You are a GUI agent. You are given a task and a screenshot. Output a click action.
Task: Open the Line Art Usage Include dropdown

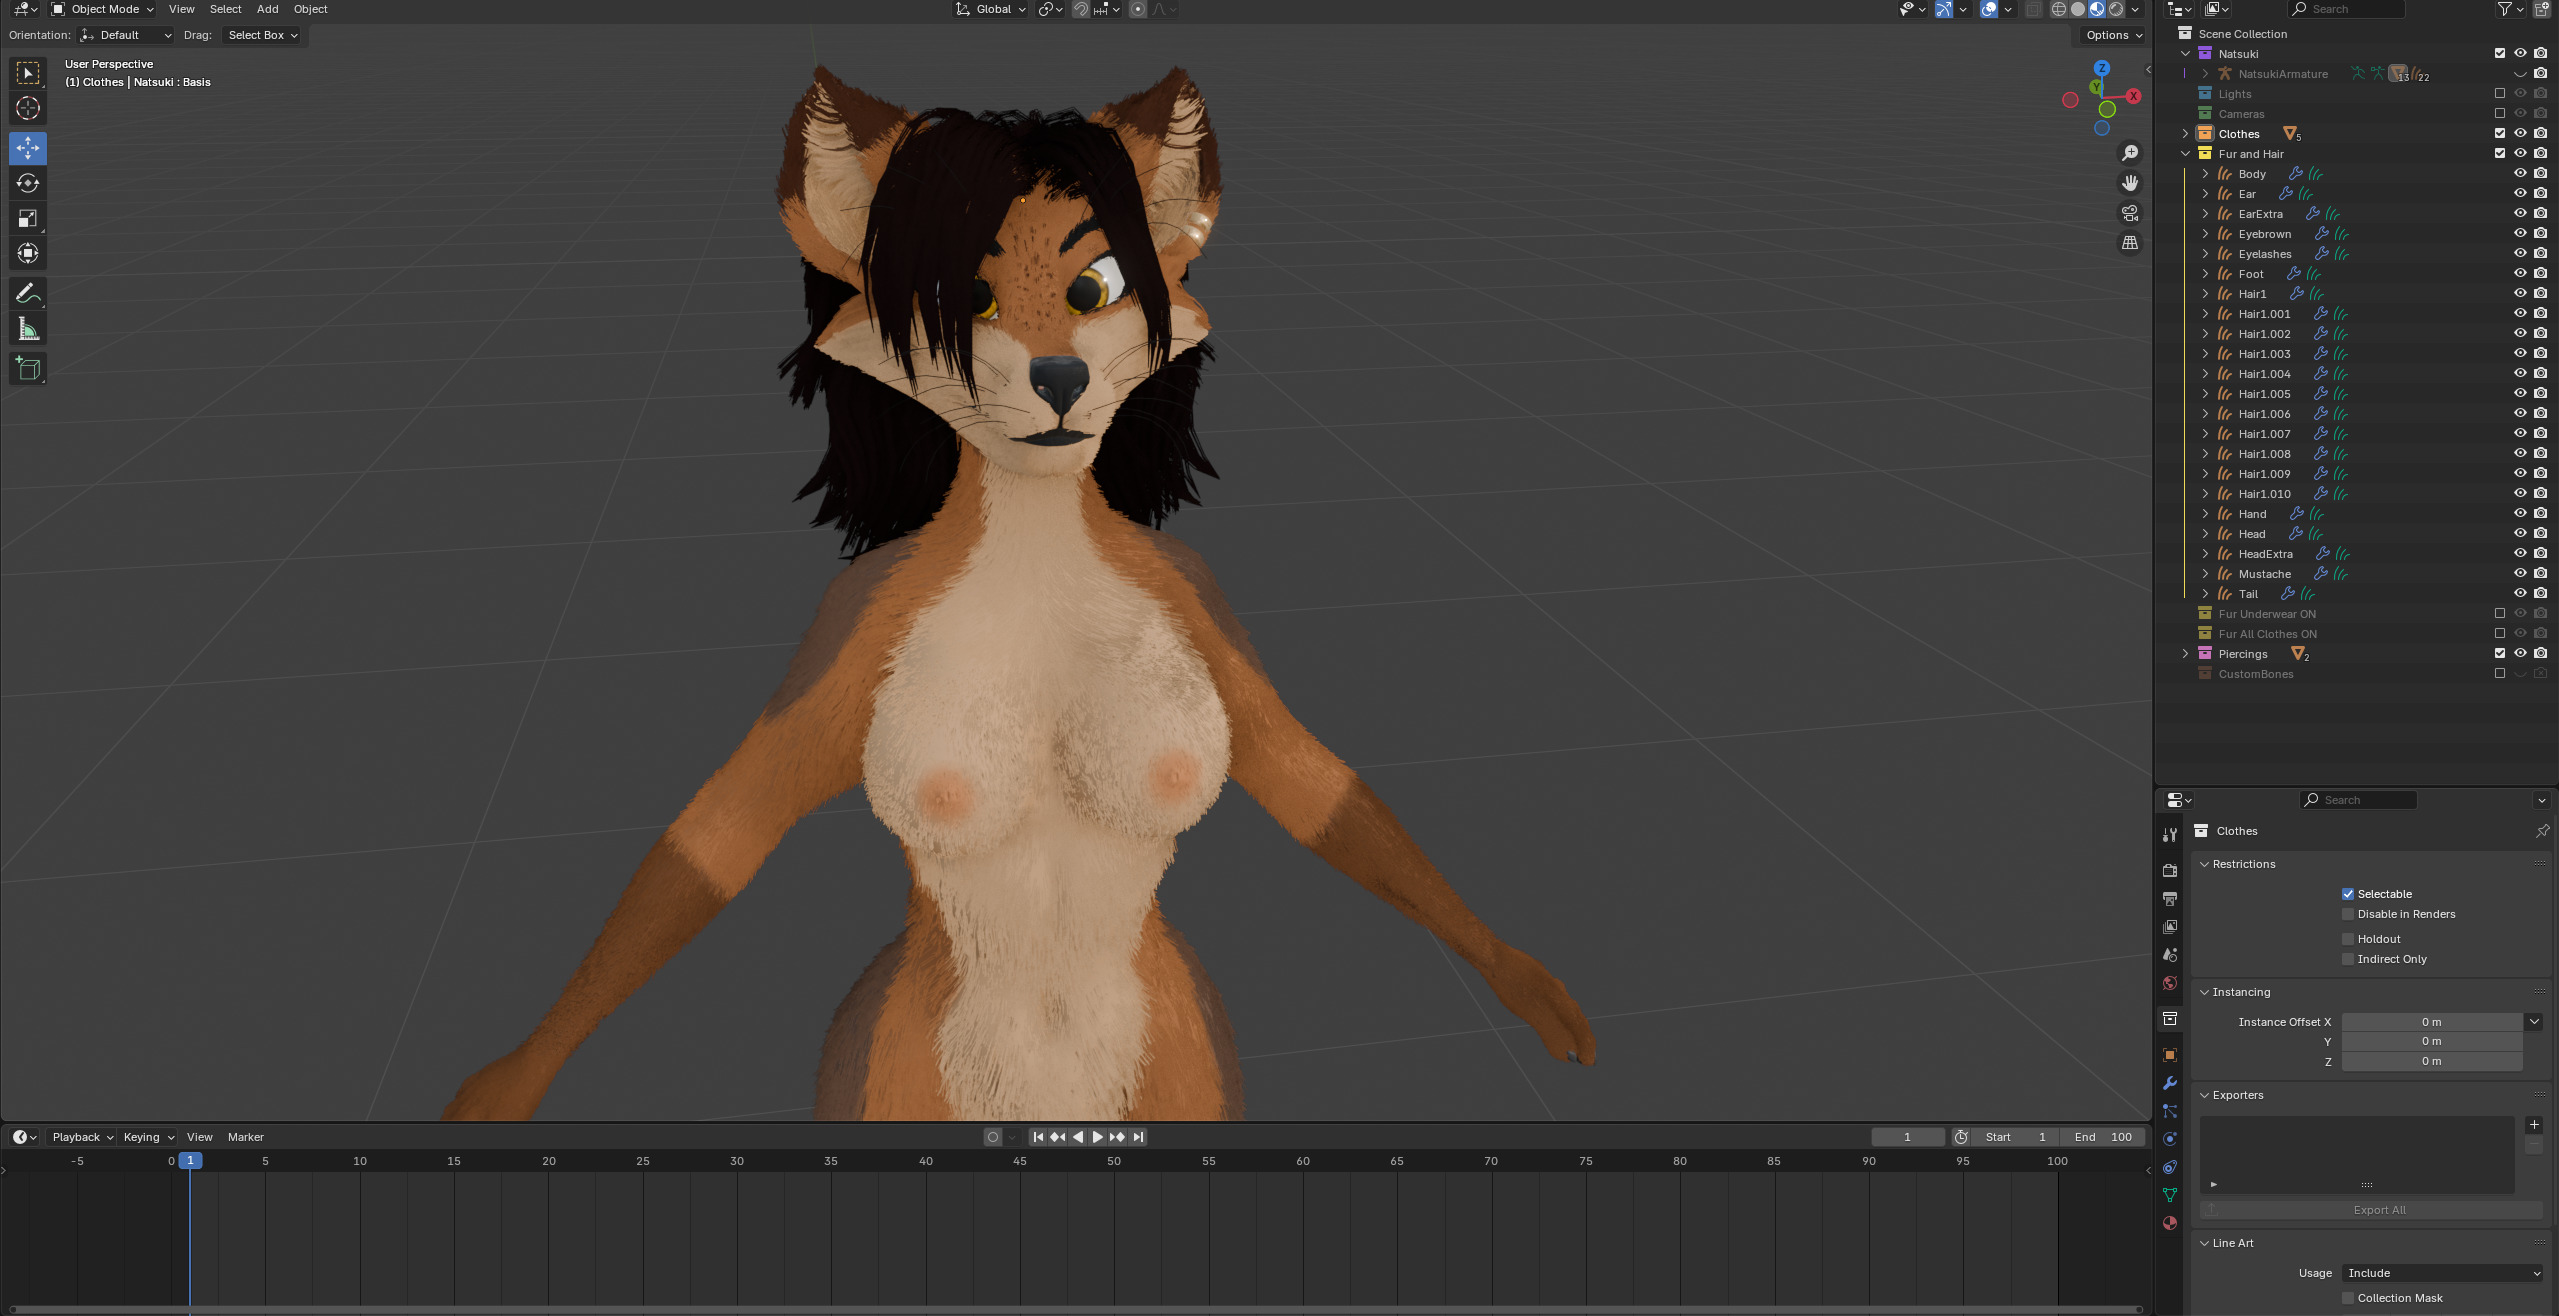pyautogui.click(x=2442, y=1273)
